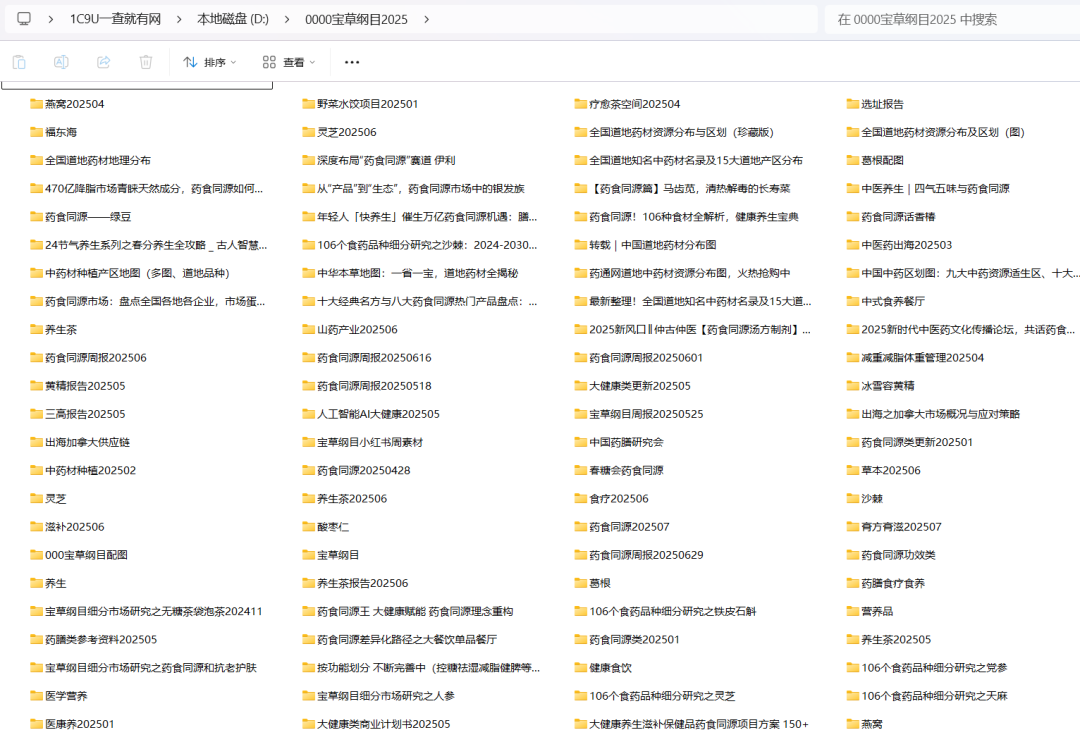Open the 中国药膳研究会 folder

pyautogui.click(x=627, y=442)
